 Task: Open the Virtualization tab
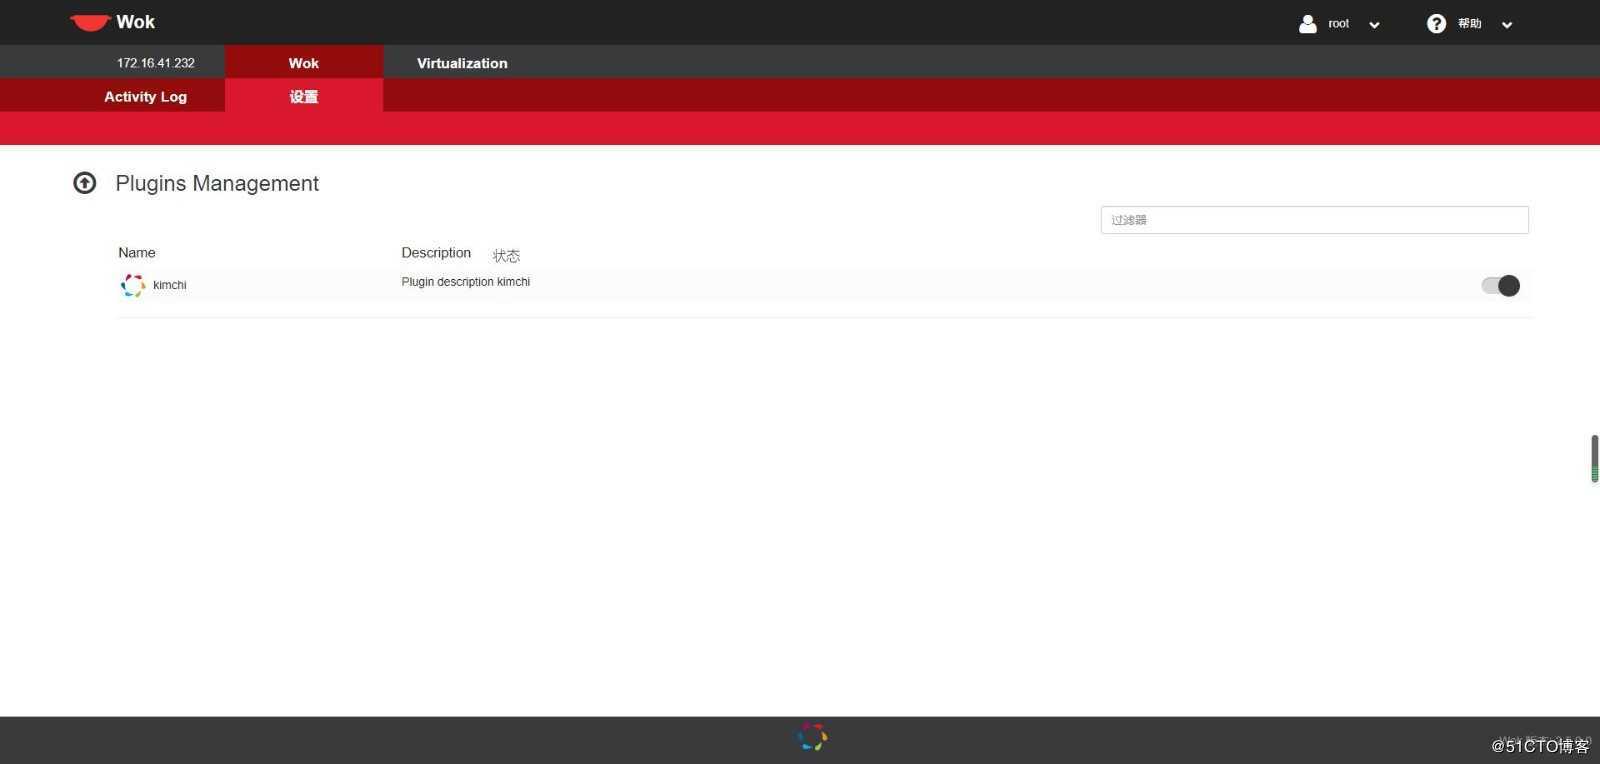[x=462, y=62]
